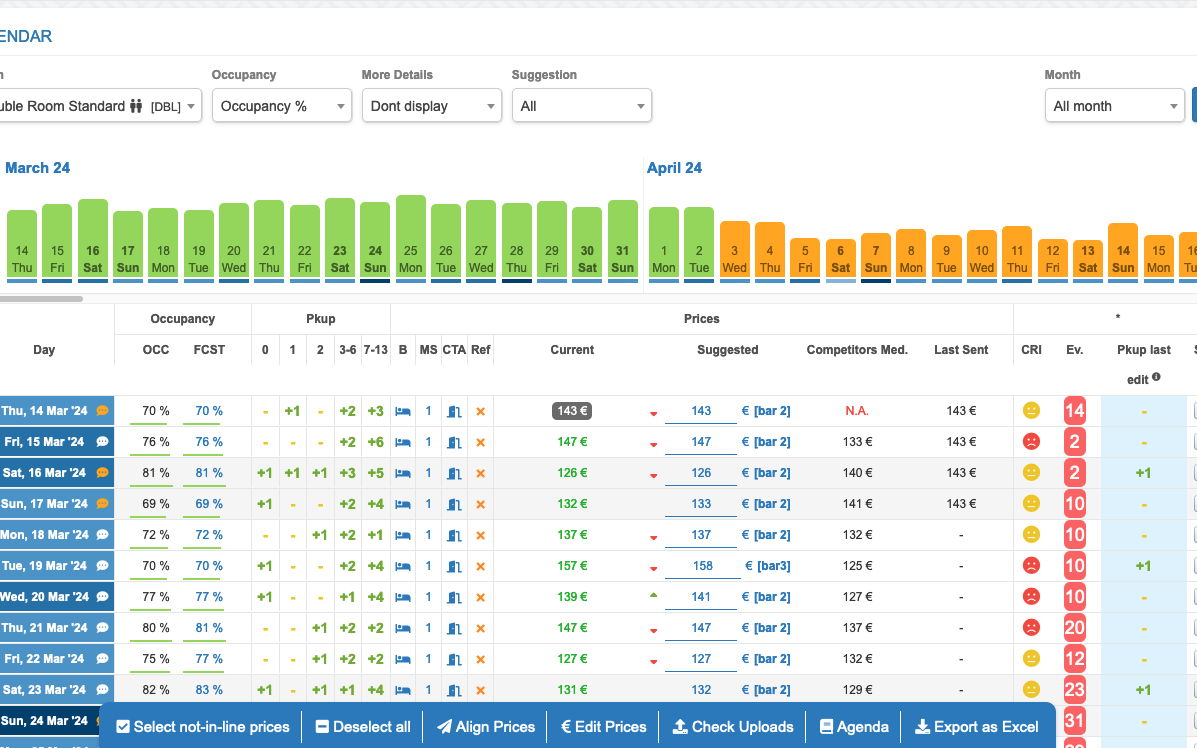Screen dimensions: 1197x748
Task: Click the yellow CRI face for Mon, 18 Mar
Action: (1031, 535)
